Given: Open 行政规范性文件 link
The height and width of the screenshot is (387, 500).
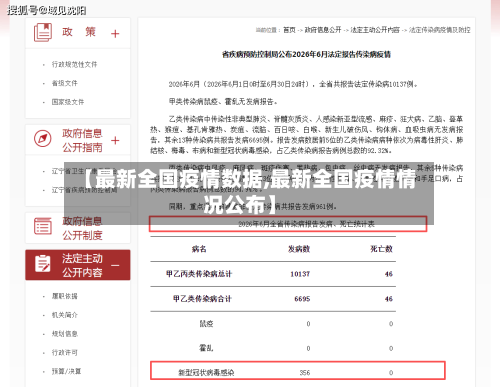Looking at the screenshot, I should [x=74, y=64].
